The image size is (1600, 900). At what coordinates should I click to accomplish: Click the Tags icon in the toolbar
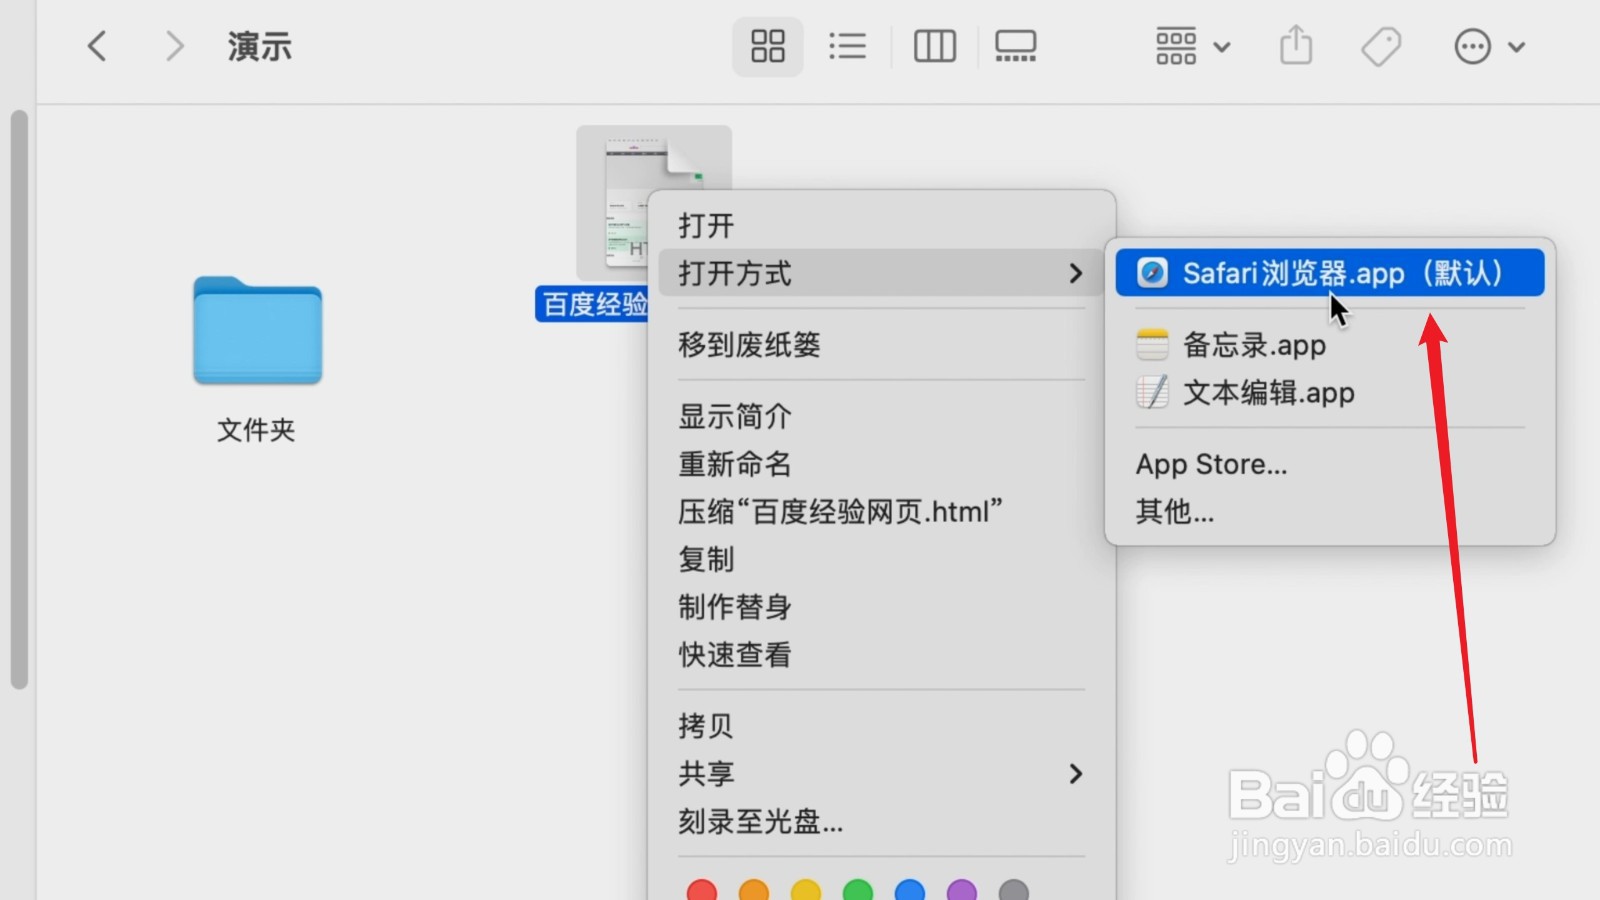coord(1380,46)
